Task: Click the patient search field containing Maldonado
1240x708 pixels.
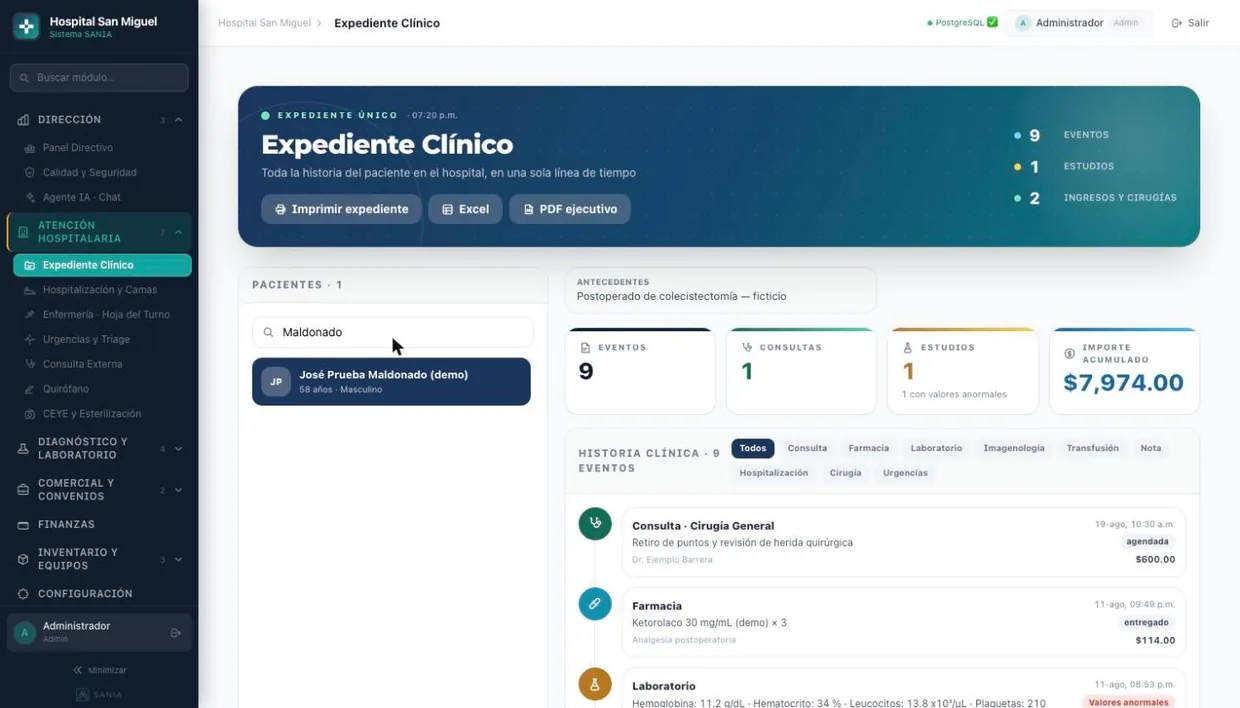Action: (392, 332)
